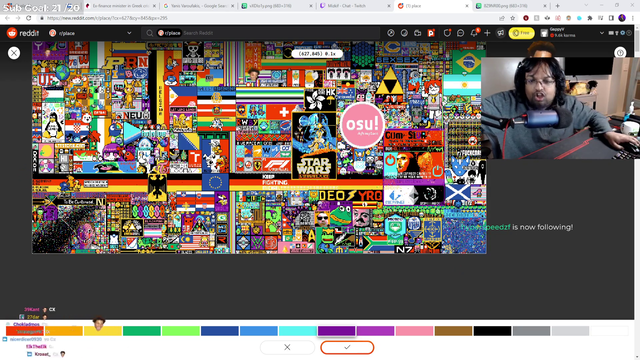Switch to the 829NR00.png browser tab

tap(511, 6)
